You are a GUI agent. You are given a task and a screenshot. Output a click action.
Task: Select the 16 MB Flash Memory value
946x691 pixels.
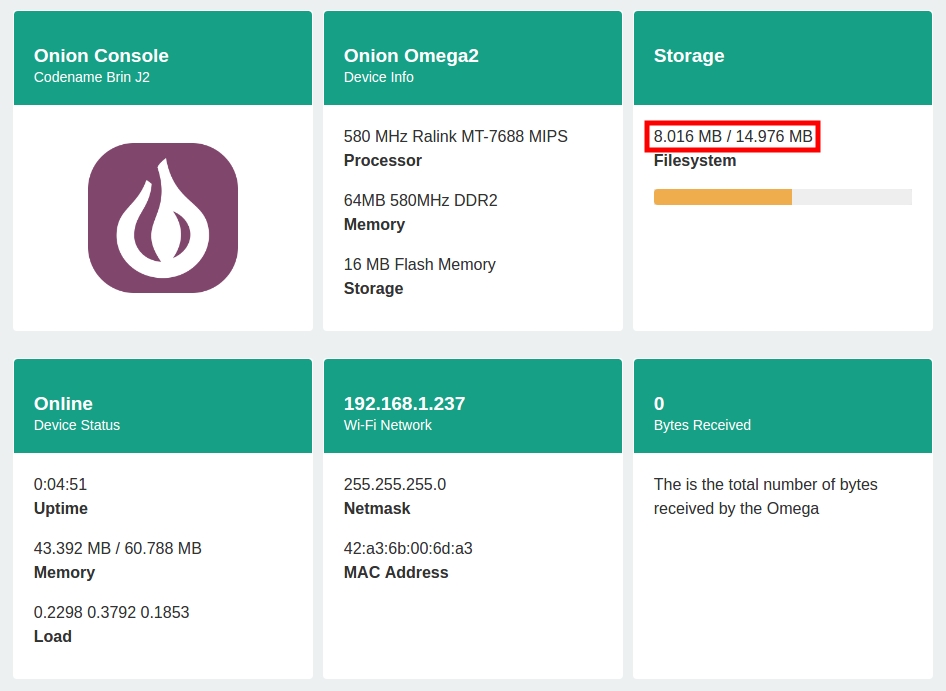(419, 264)
